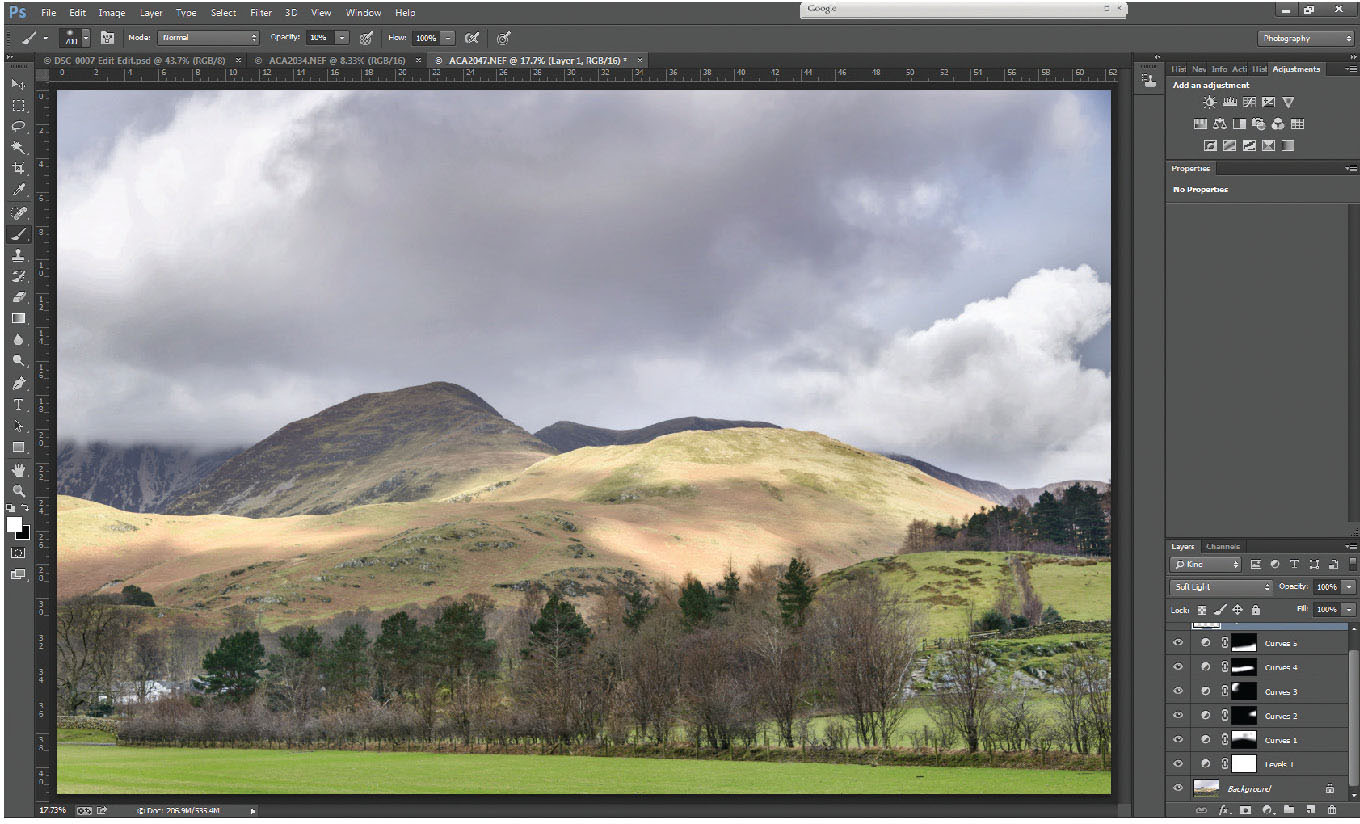Select the Pen tool
1360x824 pixels.
18,383
